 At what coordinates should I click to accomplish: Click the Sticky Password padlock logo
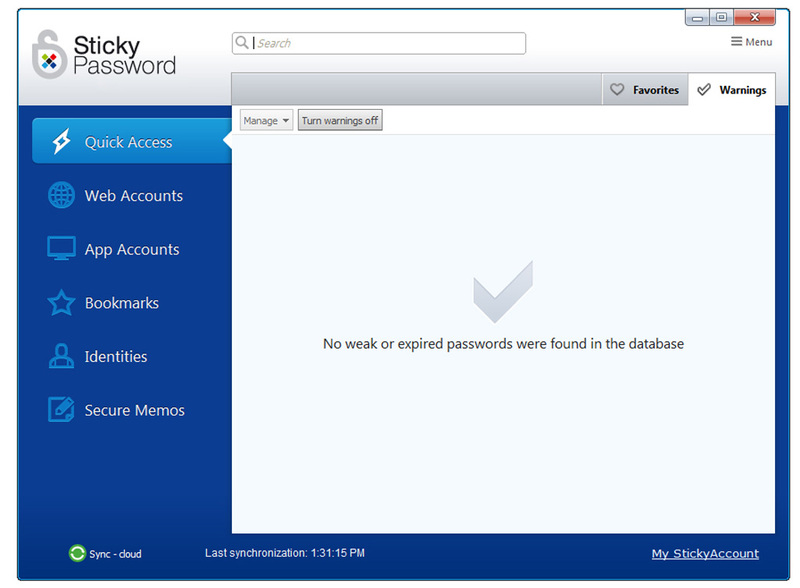pos(49,55)
